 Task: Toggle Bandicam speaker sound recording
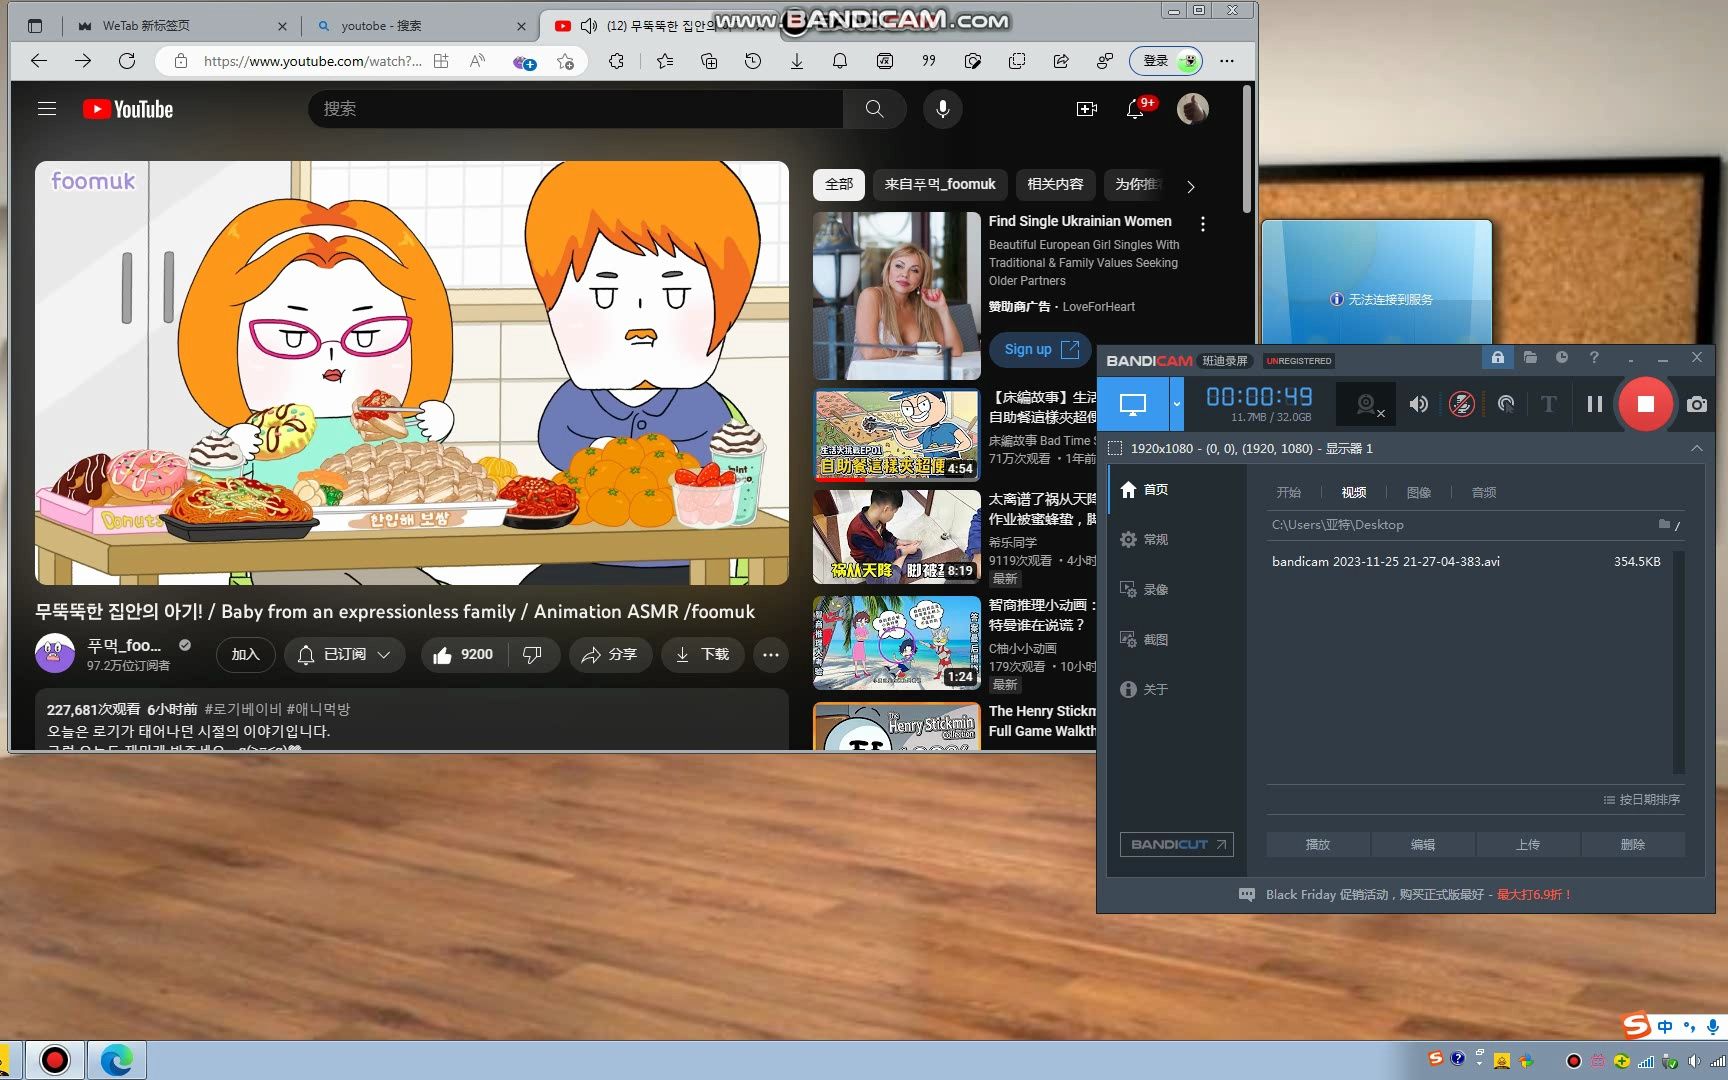pos(1418,404)
